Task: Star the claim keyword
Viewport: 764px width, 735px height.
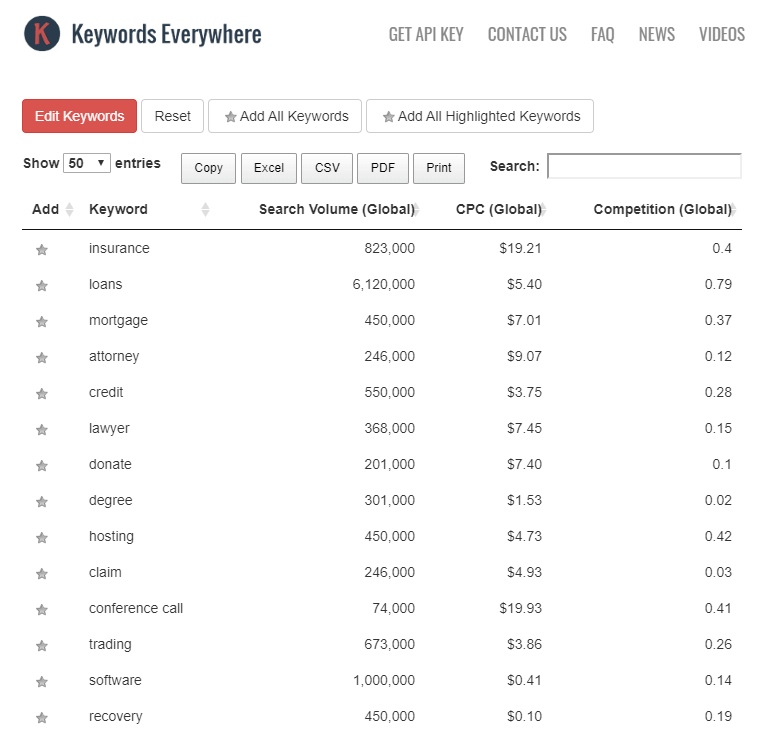Action: click(x=42, y=574)
